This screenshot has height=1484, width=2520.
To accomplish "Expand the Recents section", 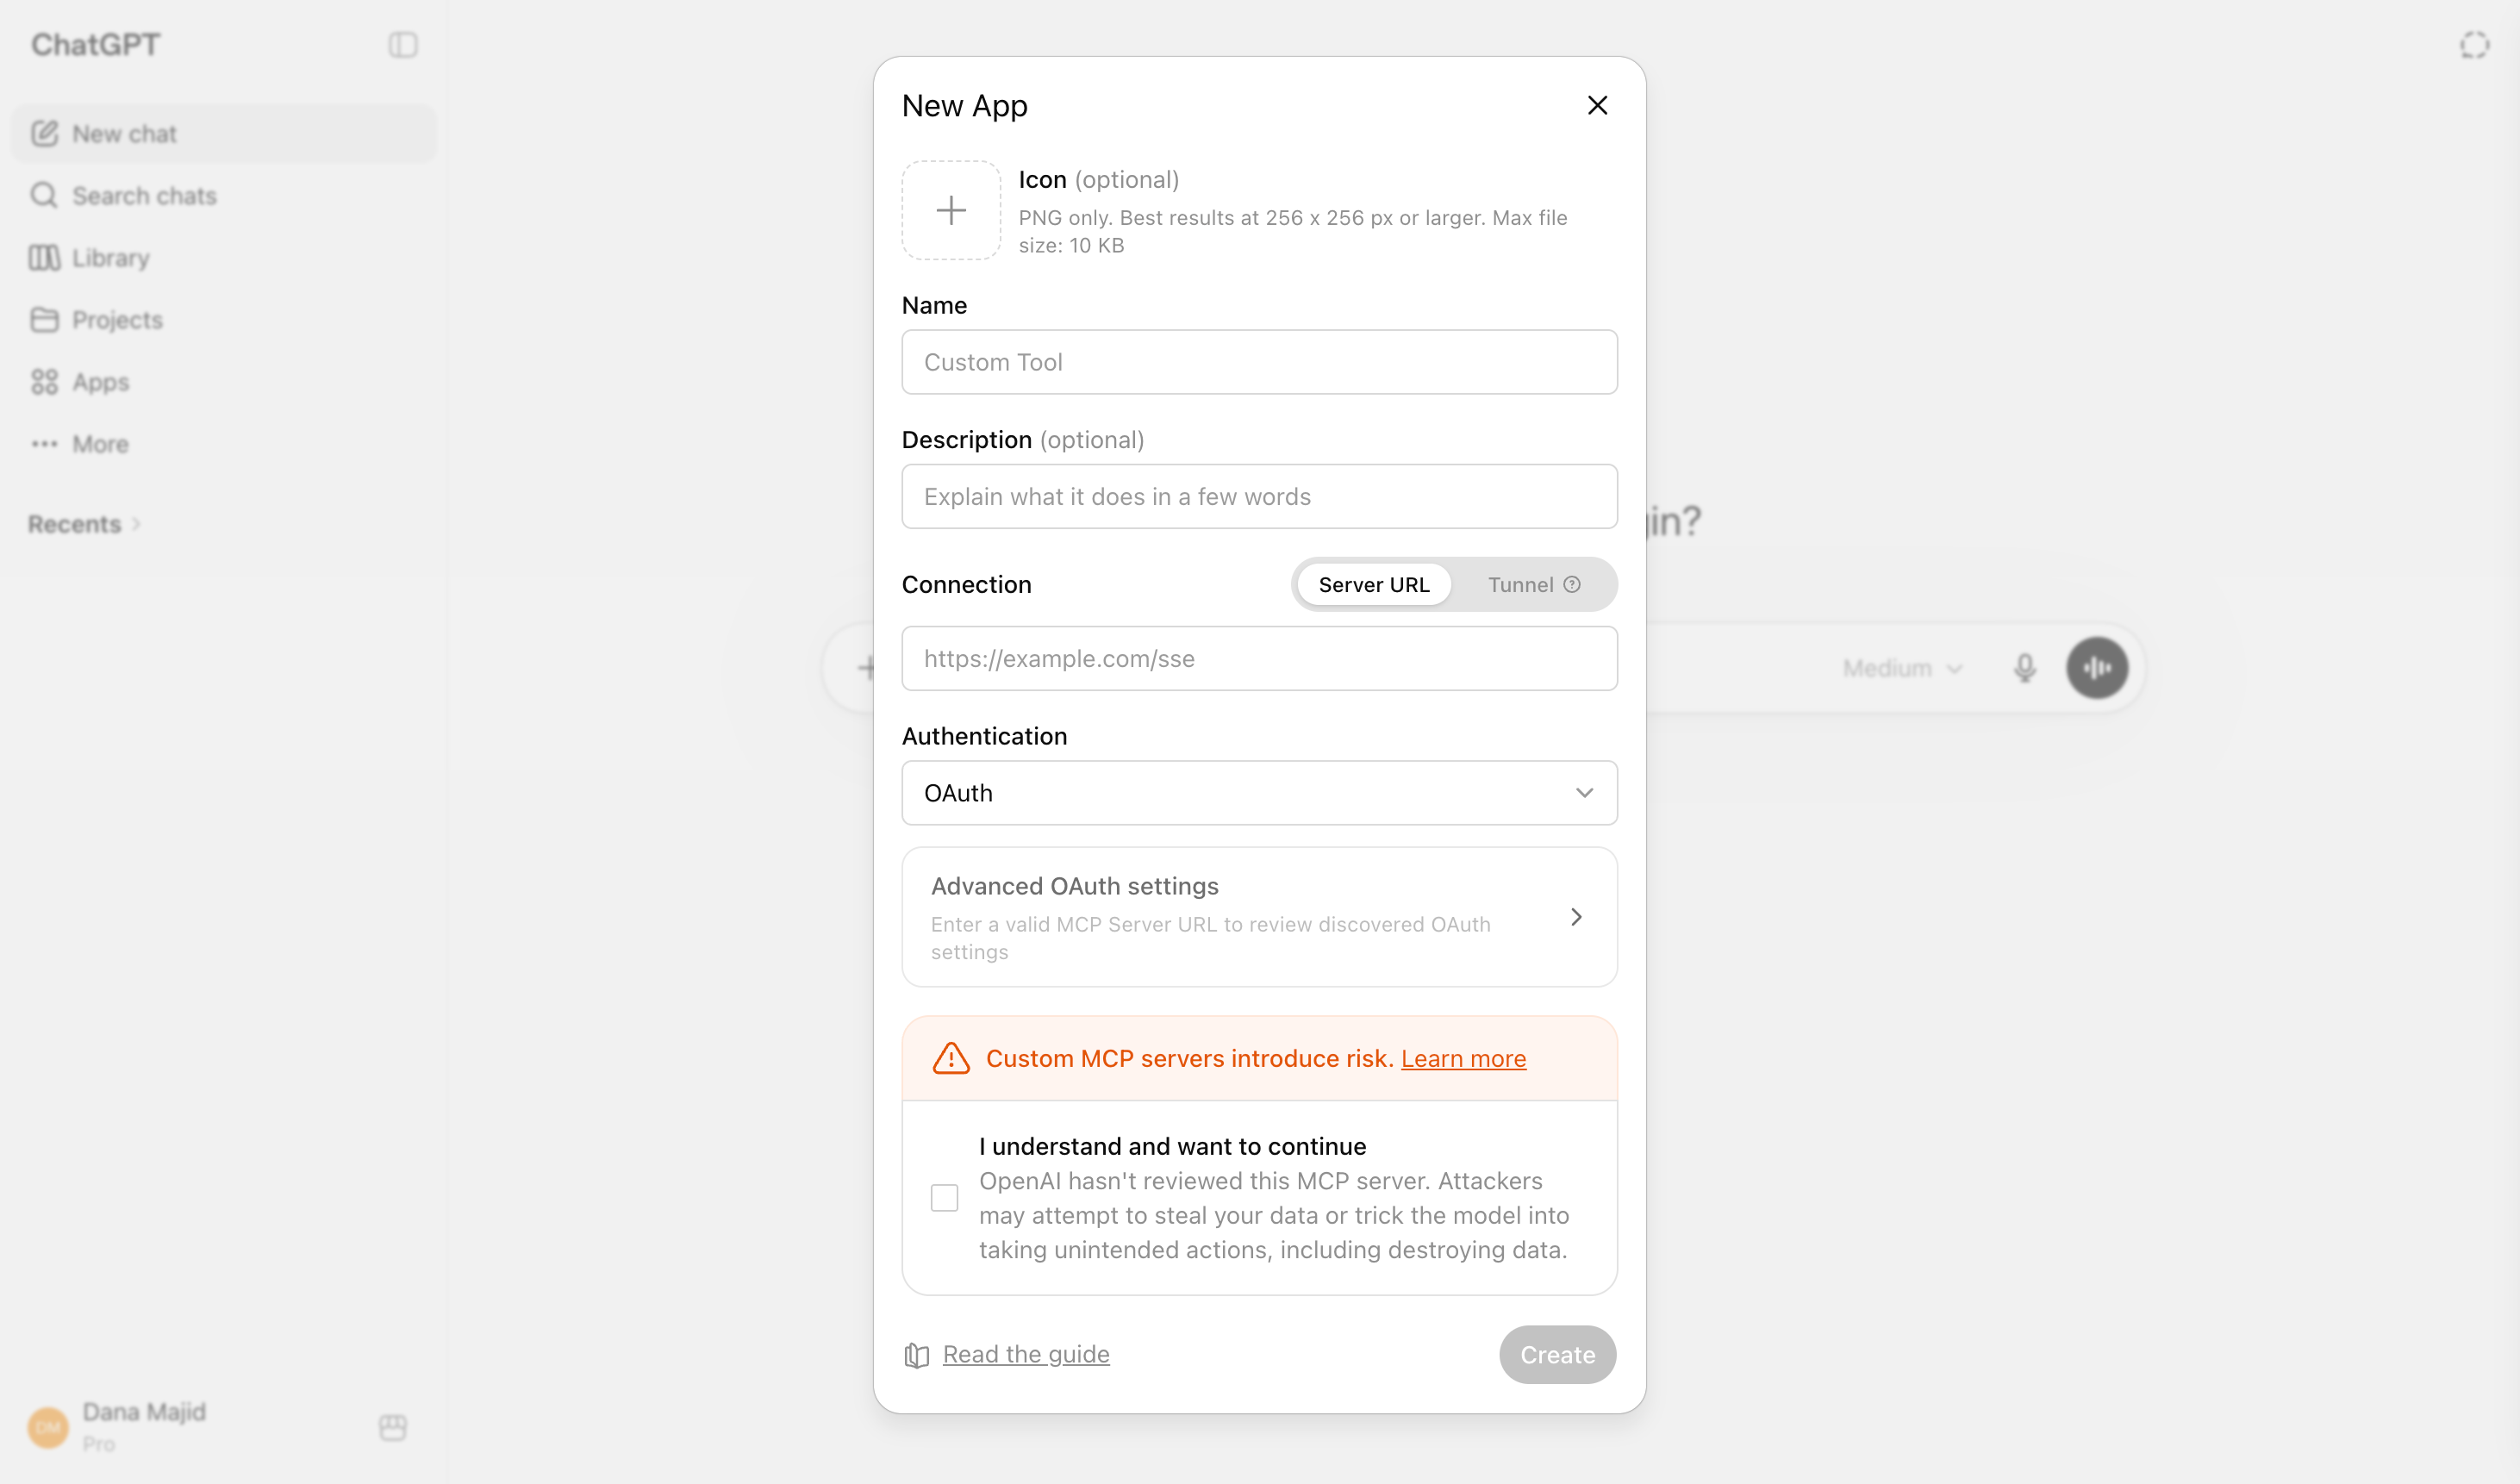I will click(x=84, y=524).
